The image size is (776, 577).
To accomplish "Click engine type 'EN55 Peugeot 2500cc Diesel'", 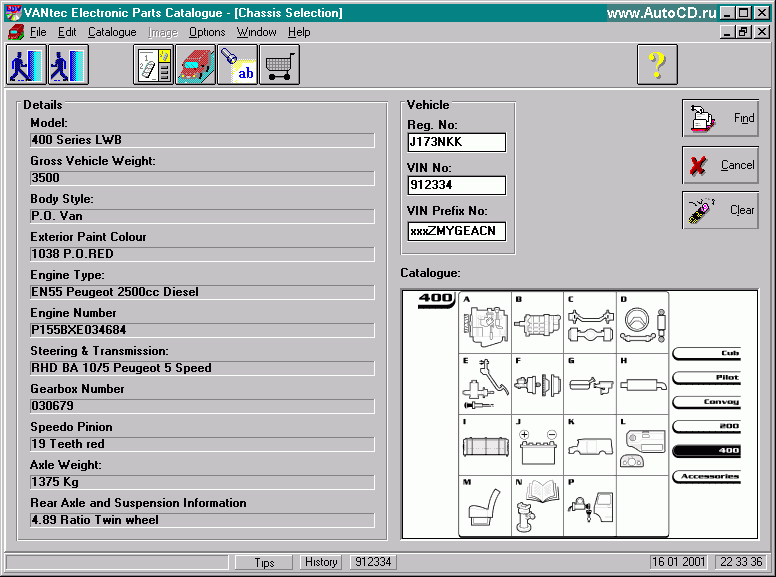I will pos(202,292).
